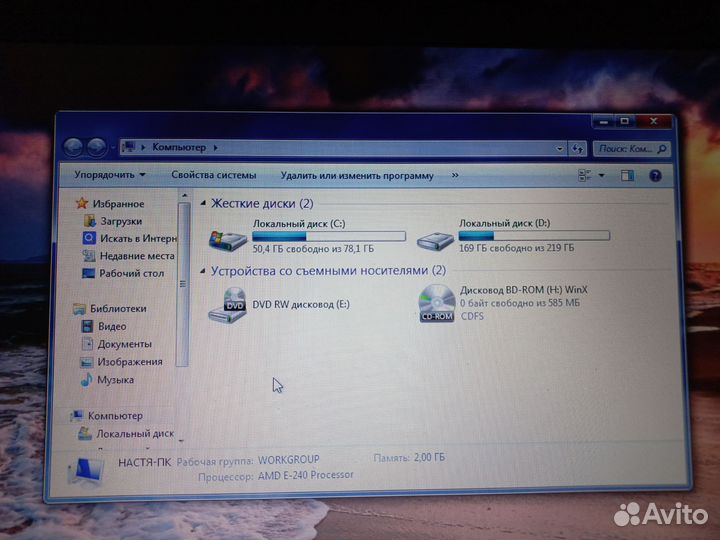Click the navigation pane scrollbar
The image size is (720, 540).
[x=183, y=284]
